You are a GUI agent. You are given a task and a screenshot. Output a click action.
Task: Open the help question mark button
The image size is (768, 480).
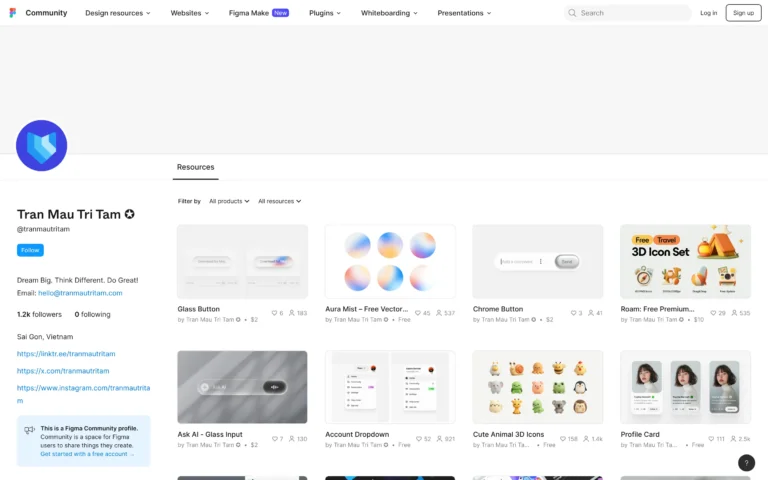pos(746,462)
